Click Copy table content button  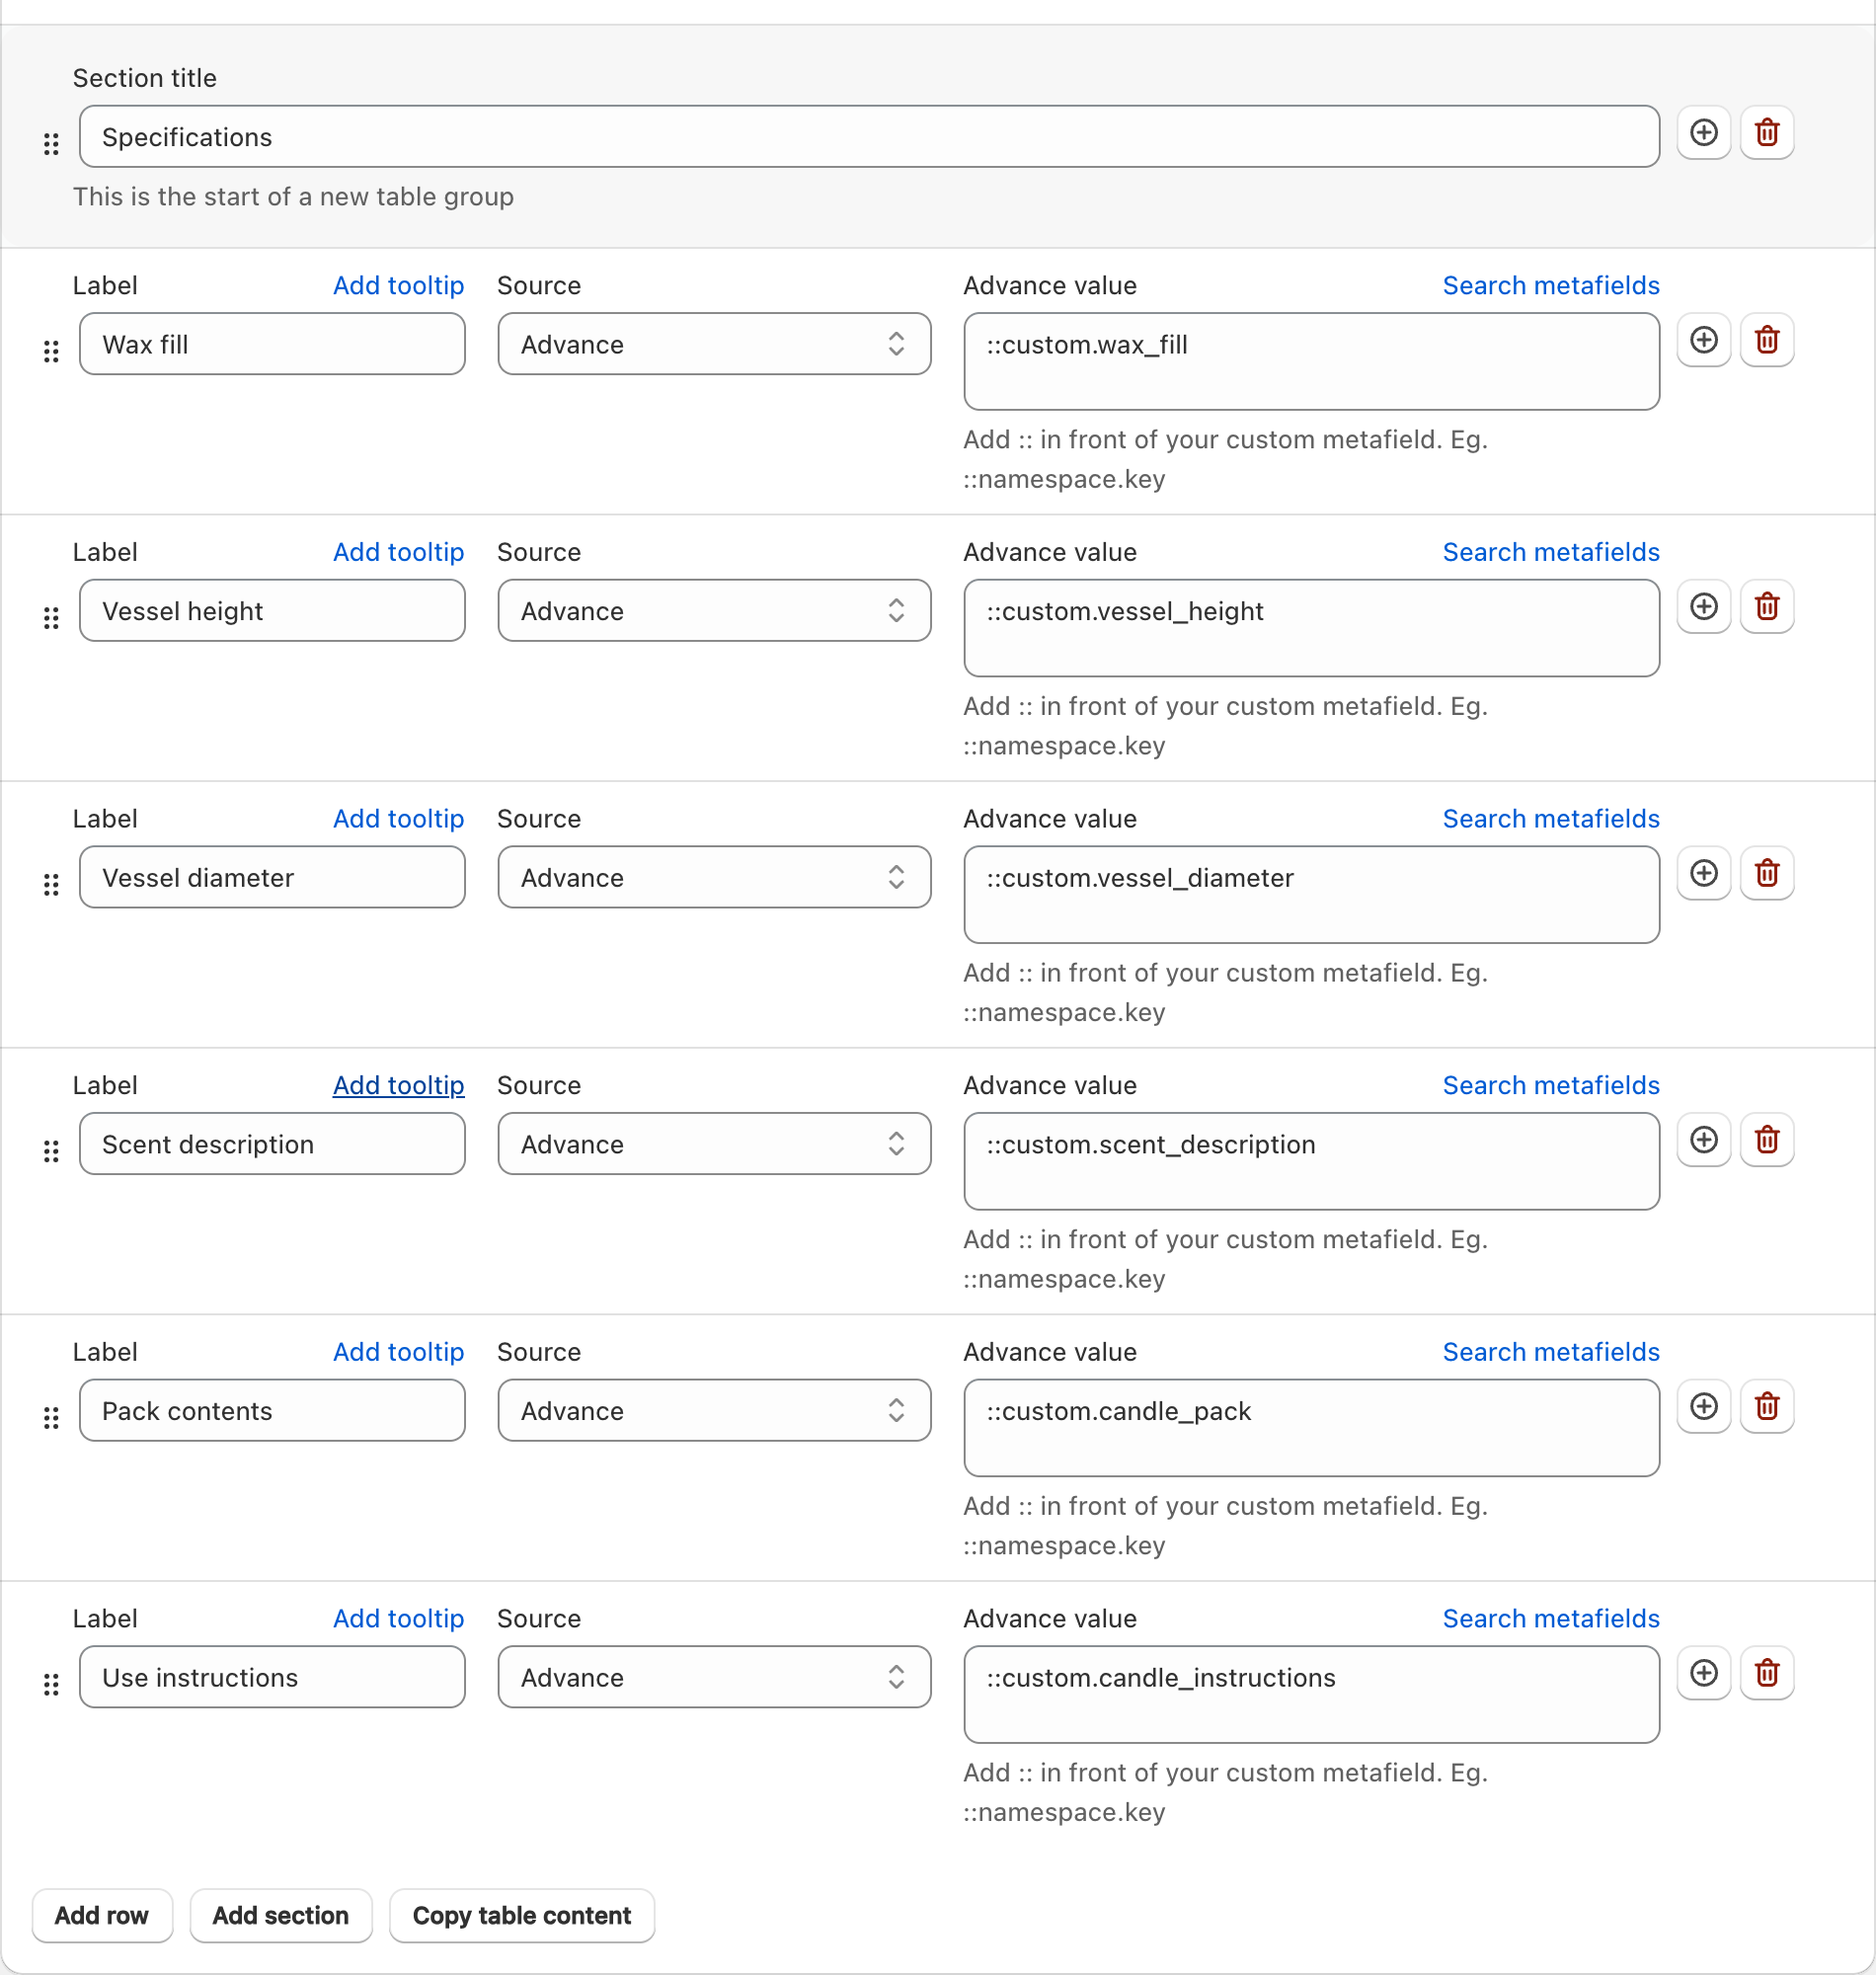[x=522, y=1915]
